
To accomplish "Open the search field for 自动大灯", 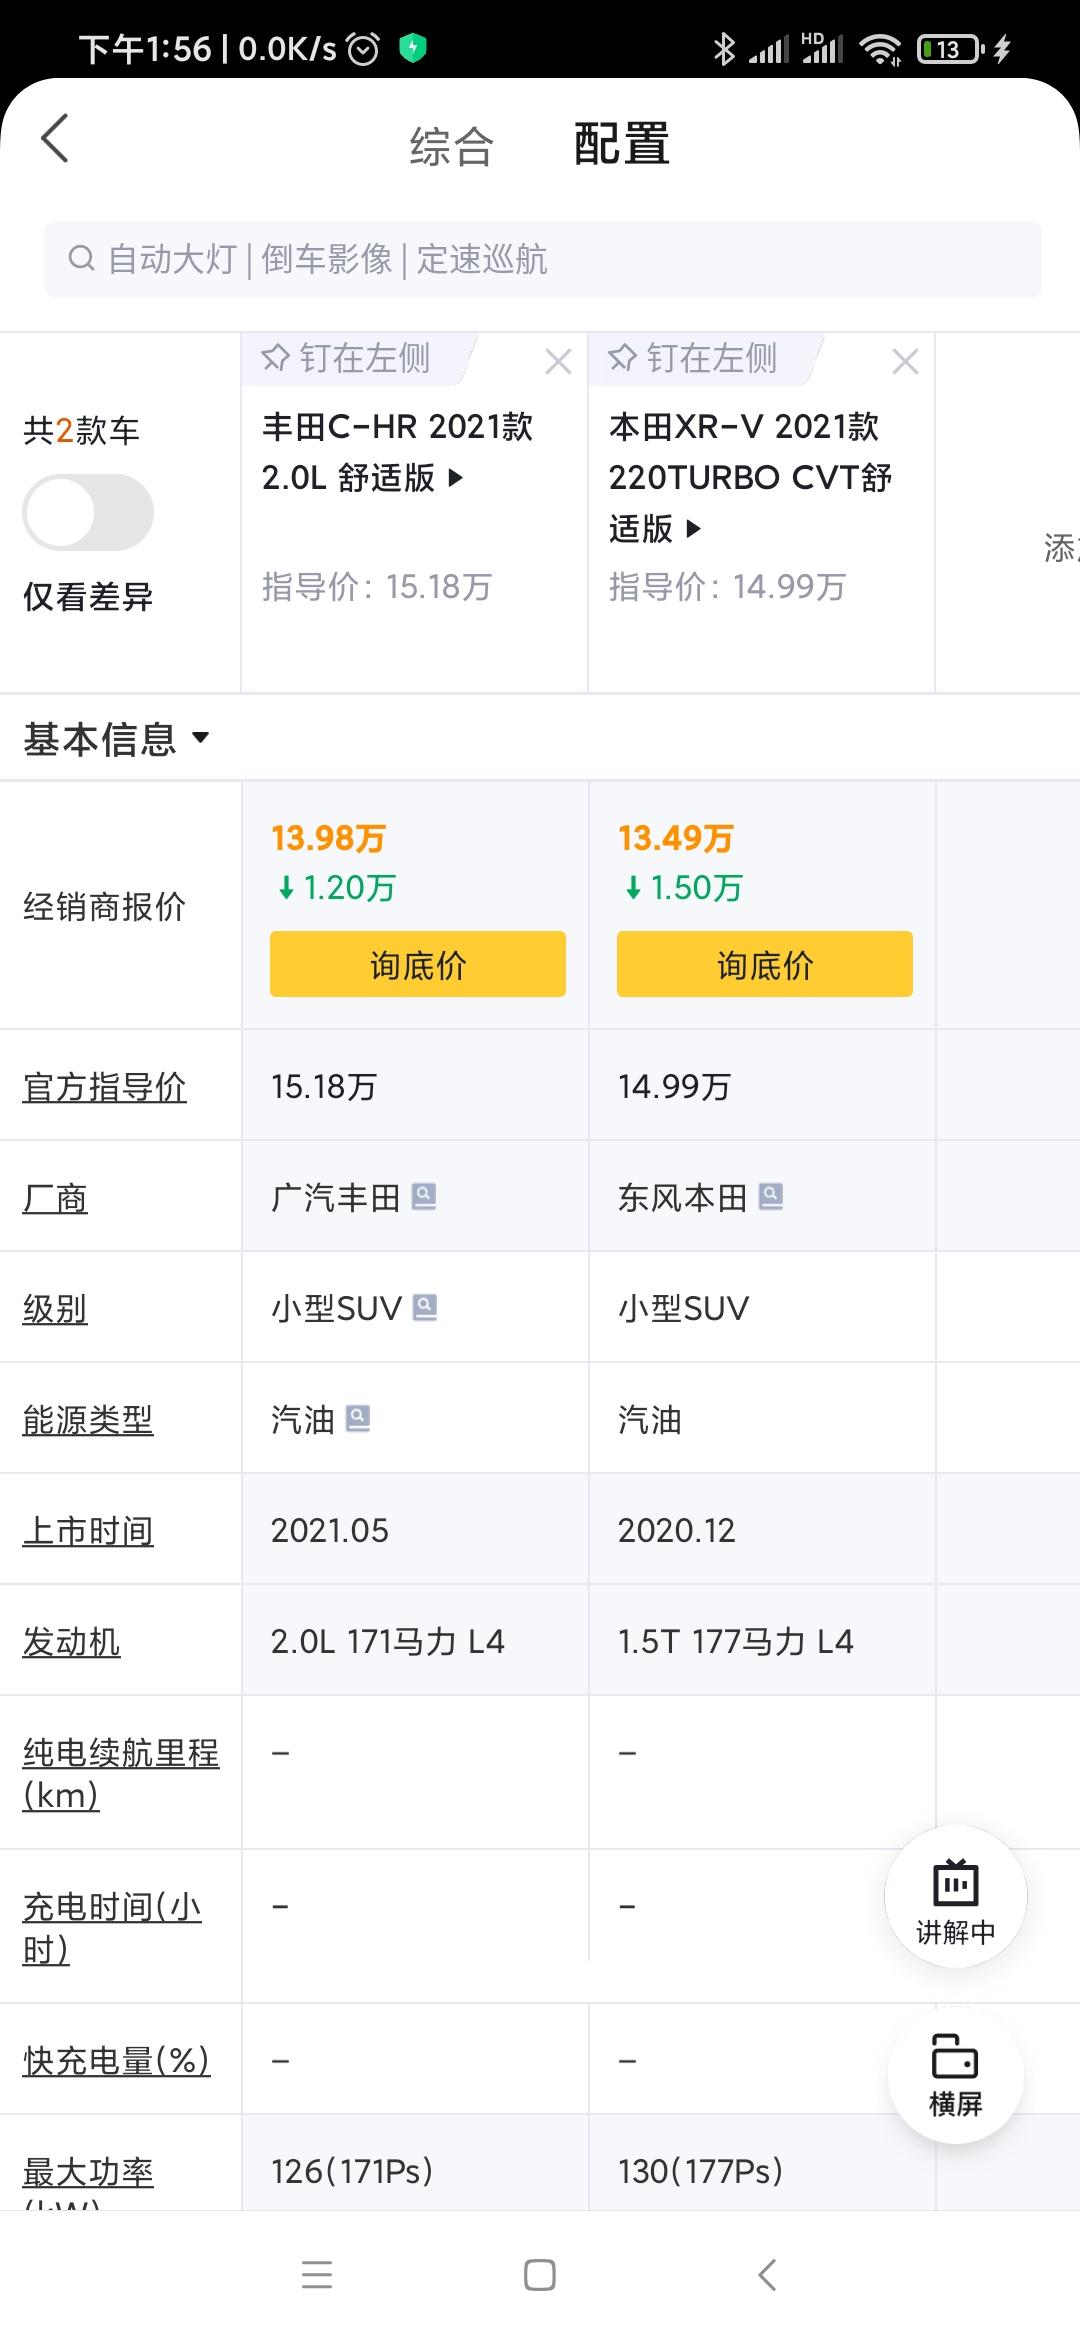I will point(542,259).
